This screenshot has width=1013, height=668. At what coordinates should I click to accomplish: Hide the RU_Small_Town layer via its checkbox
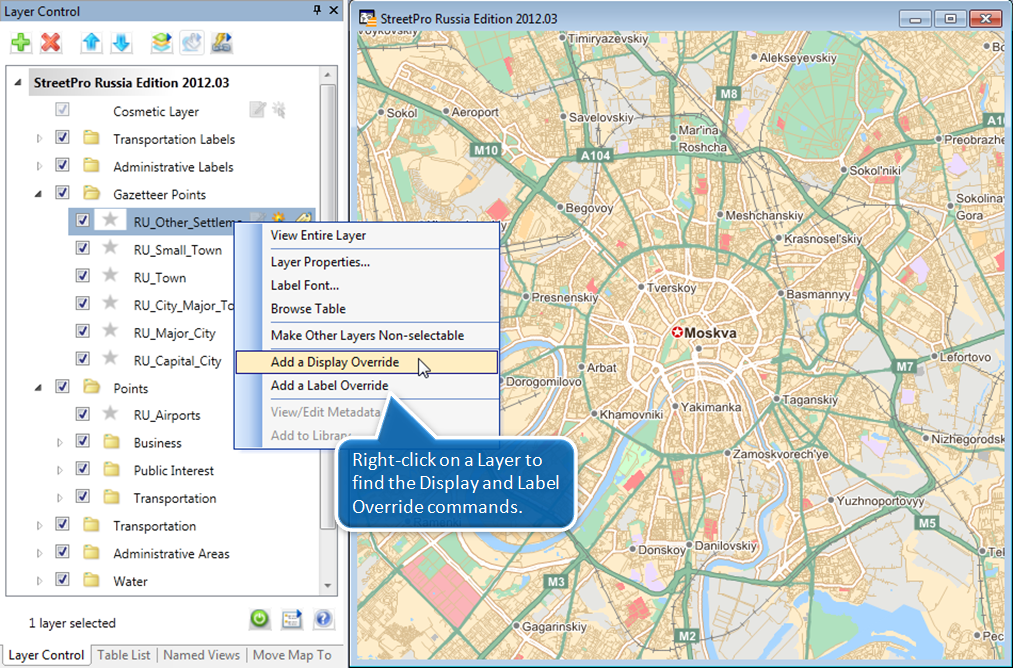[83, 248]
